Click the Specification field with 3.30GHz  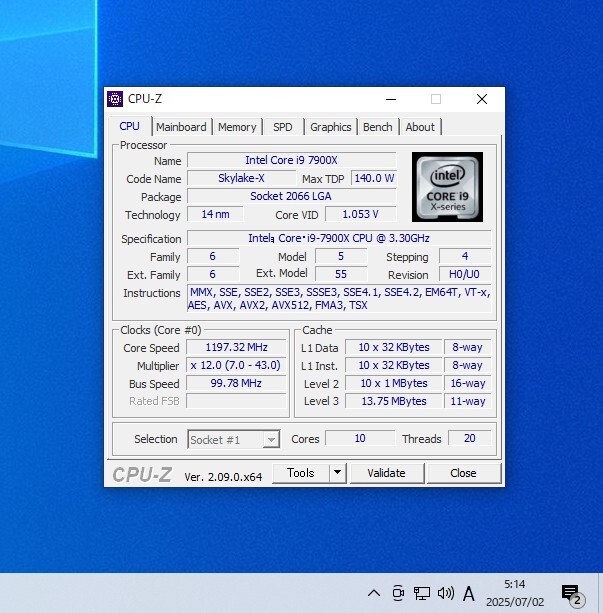click(339, 238)
